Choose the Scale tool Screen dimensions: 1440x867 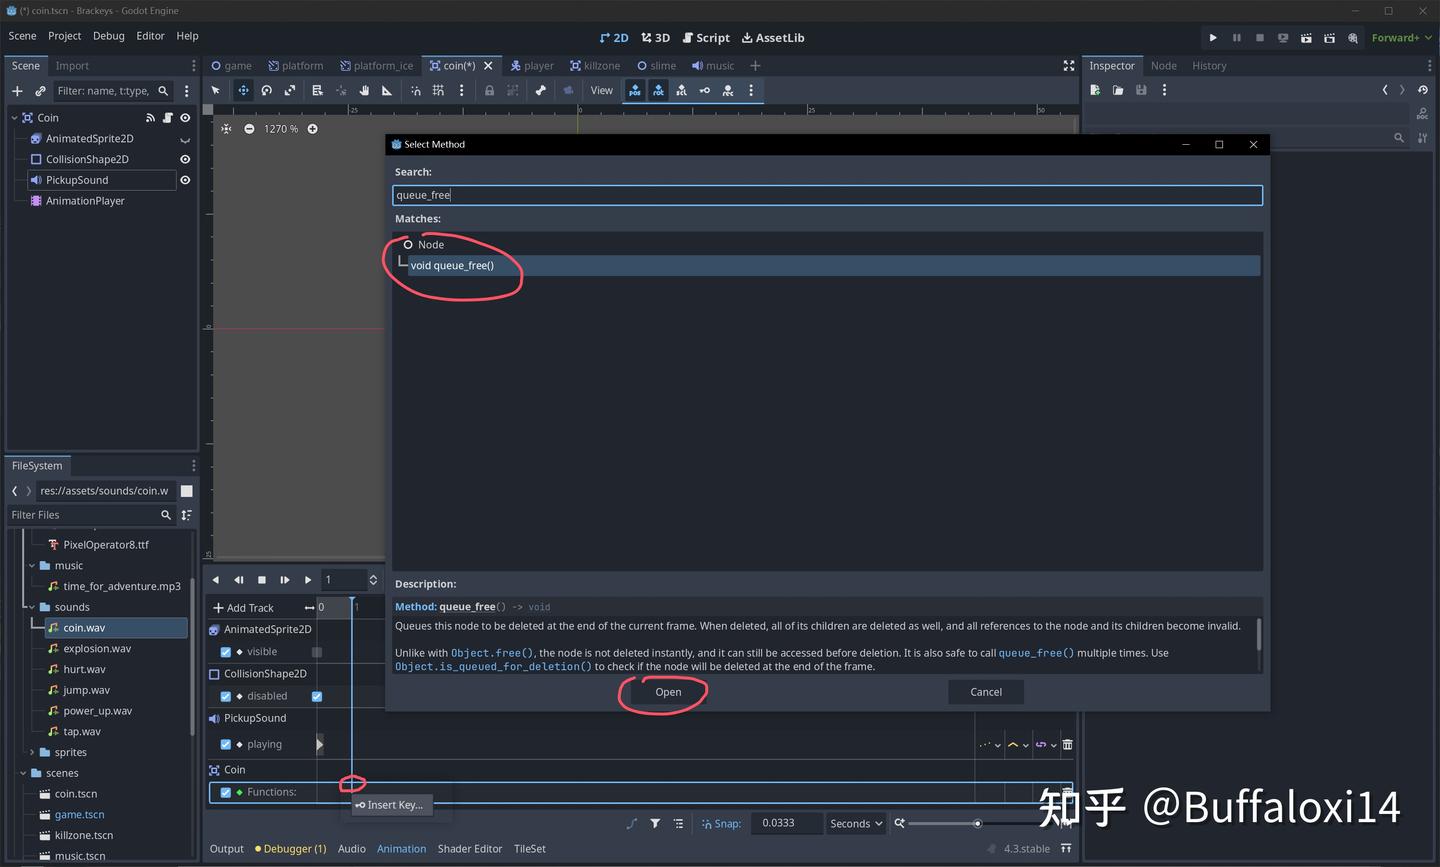tap(291, 90)
